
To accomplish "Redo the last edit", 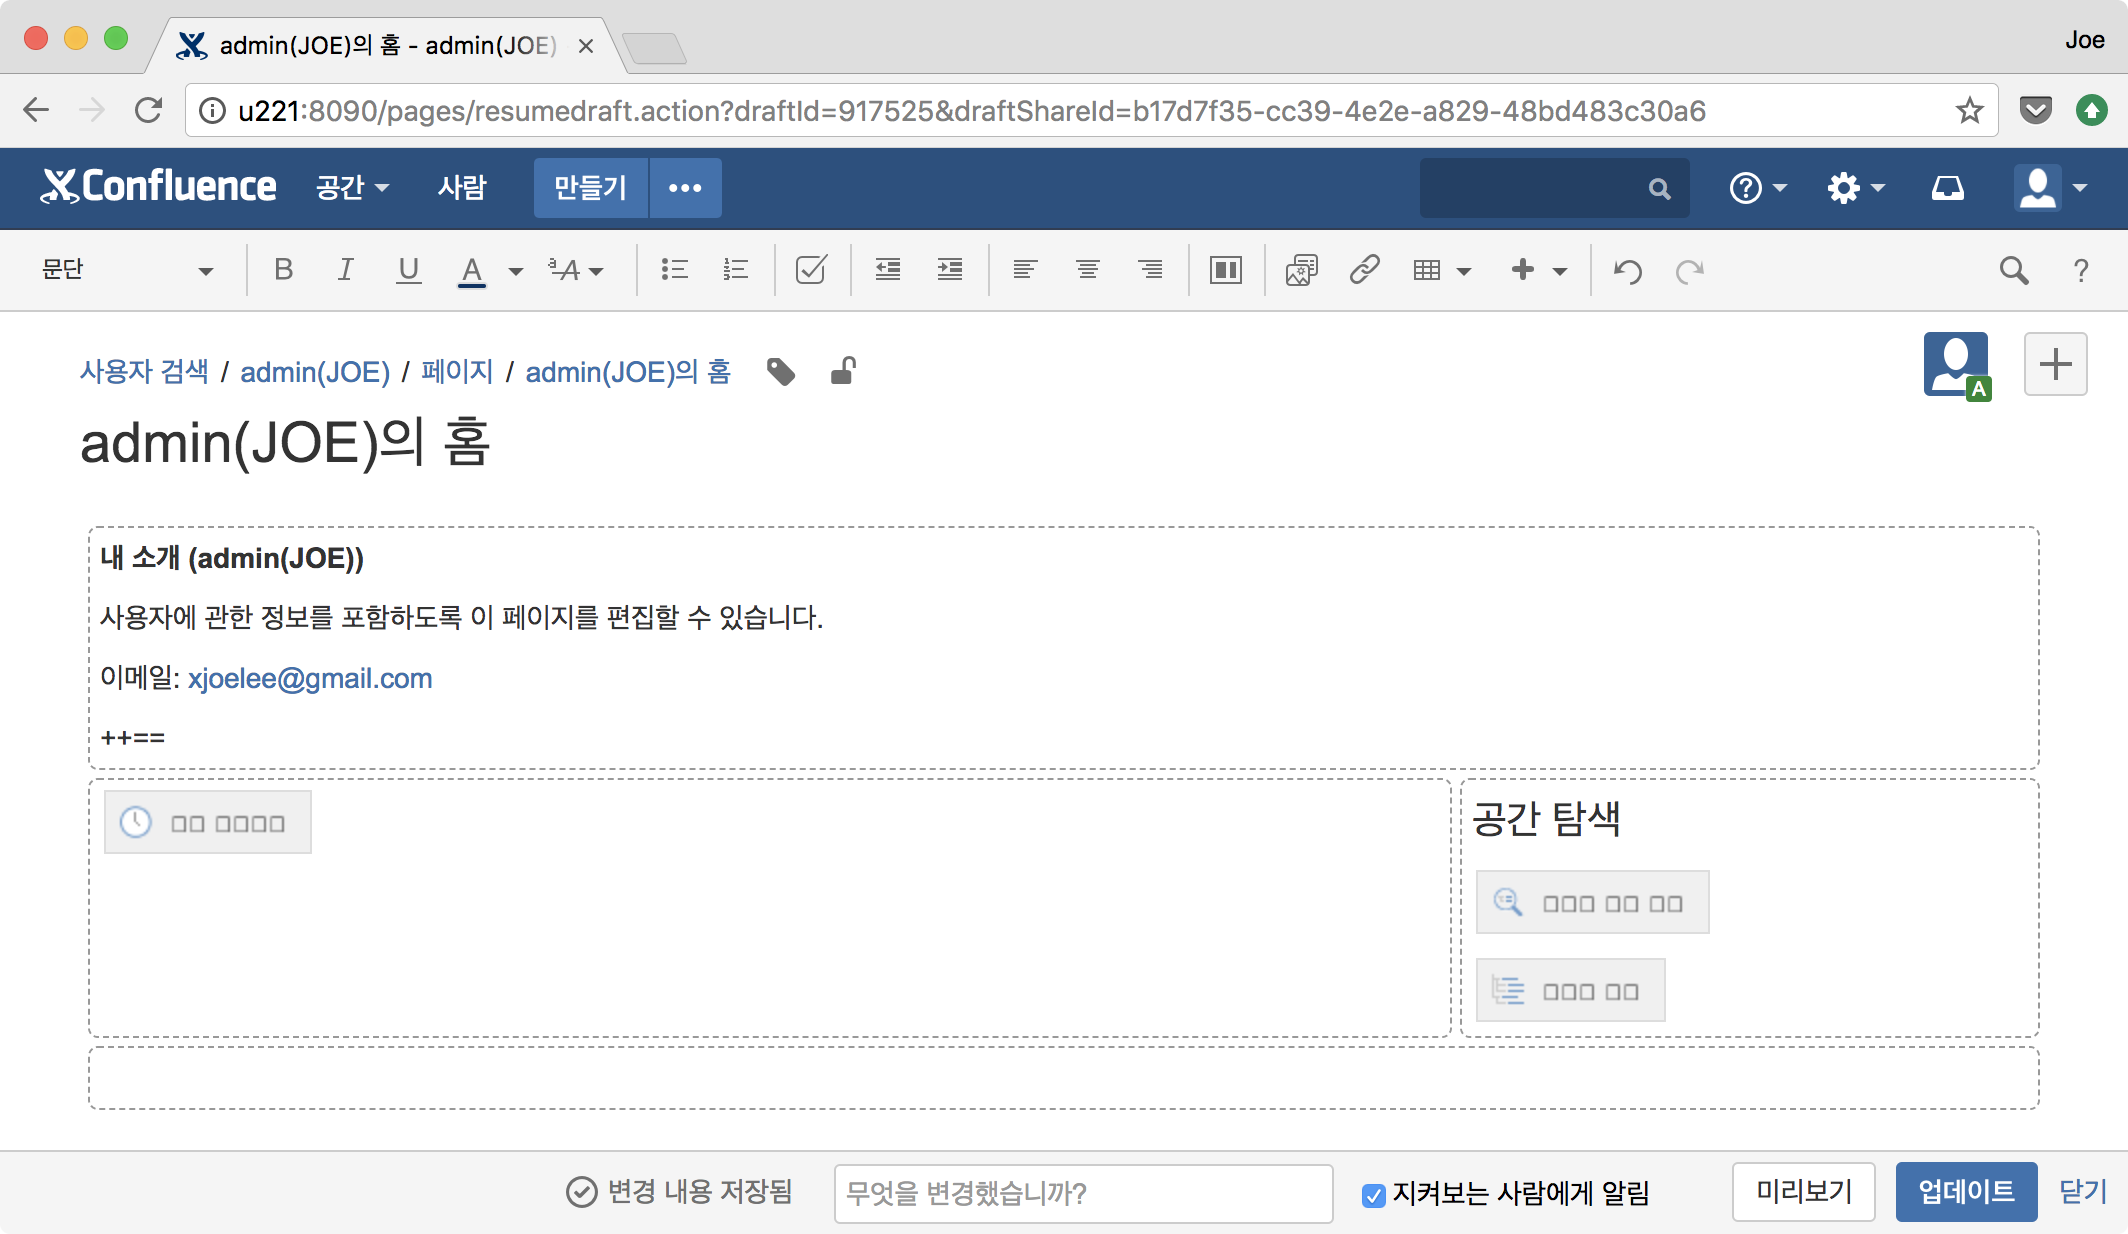I will coord(1690,271).
